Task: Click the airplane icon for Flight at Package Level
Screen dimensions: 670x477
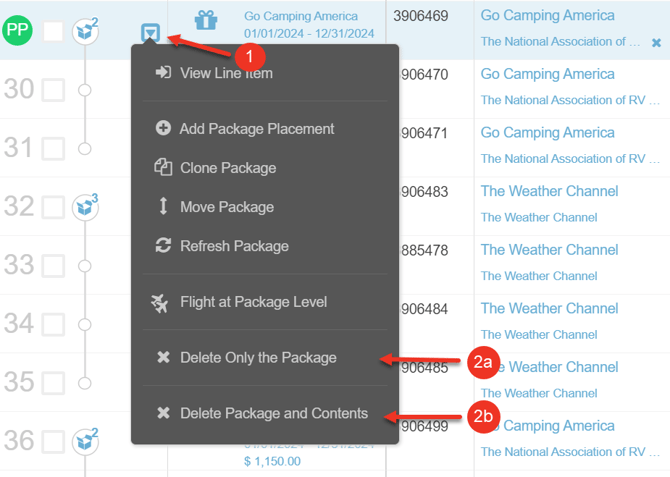Action: (159, 303)
